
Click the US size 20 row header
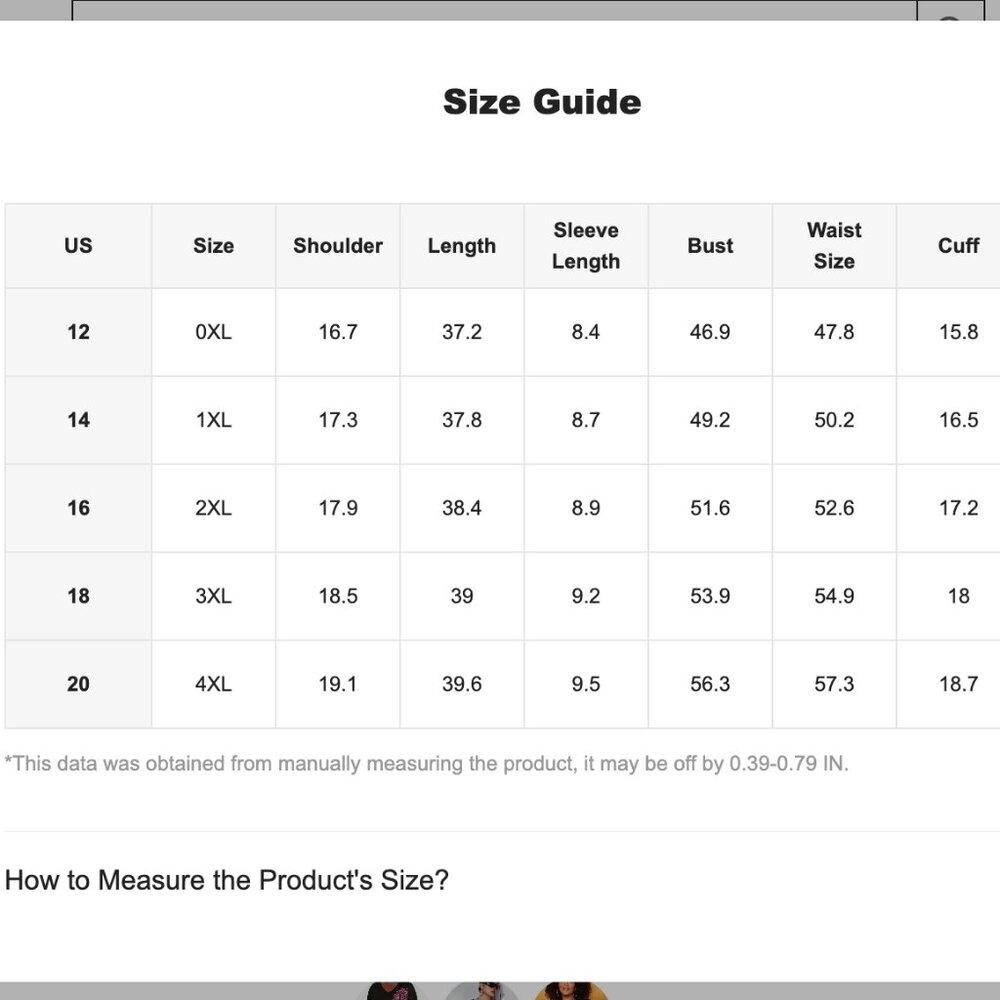tap(78, 684)
